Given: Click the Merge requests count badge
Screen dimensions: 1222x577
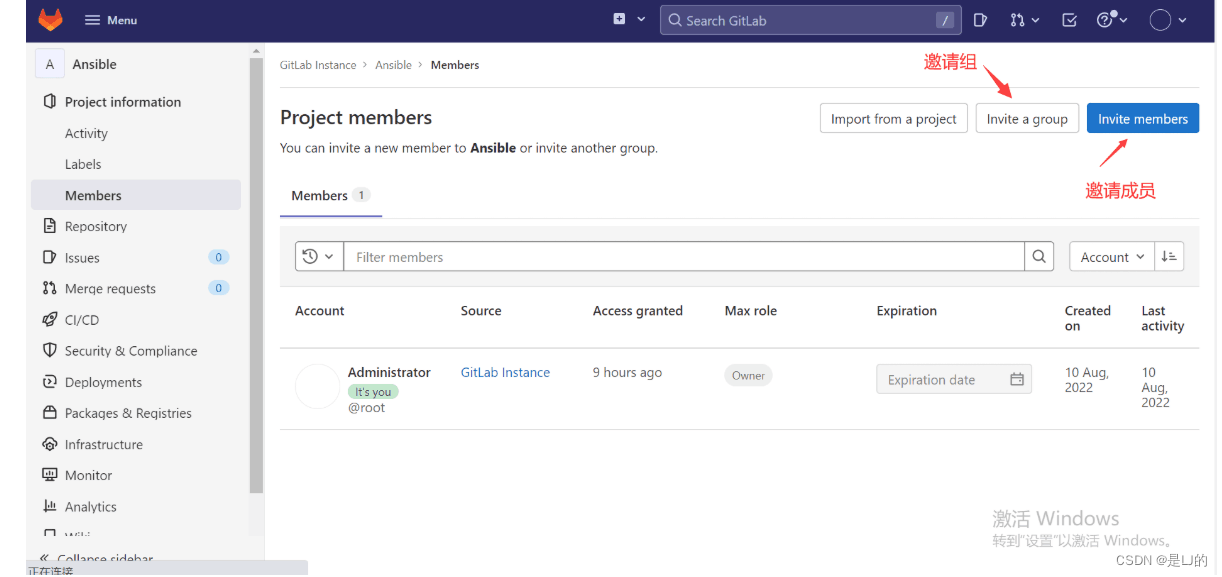Looking at the screenshot, I should (x=219, y=288).
